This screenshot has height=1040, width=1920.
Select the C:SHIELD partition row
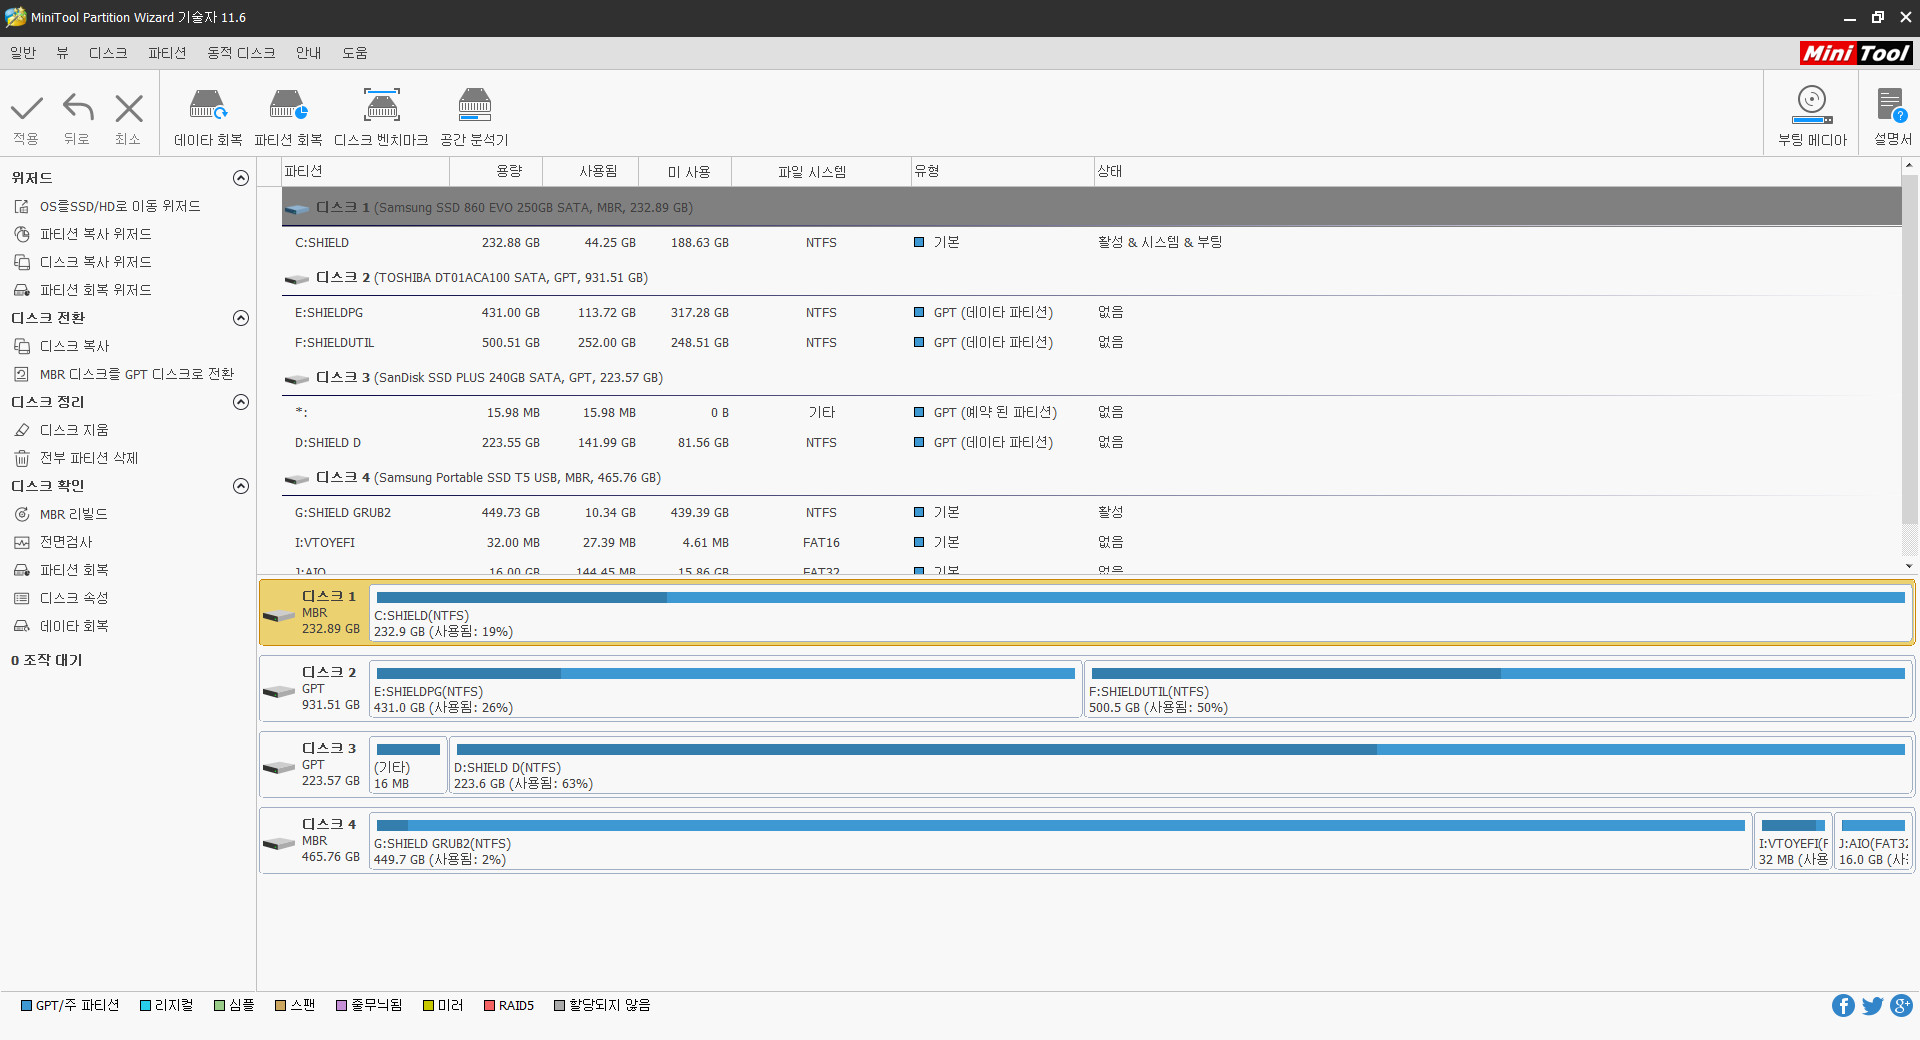coord(1091,243)
